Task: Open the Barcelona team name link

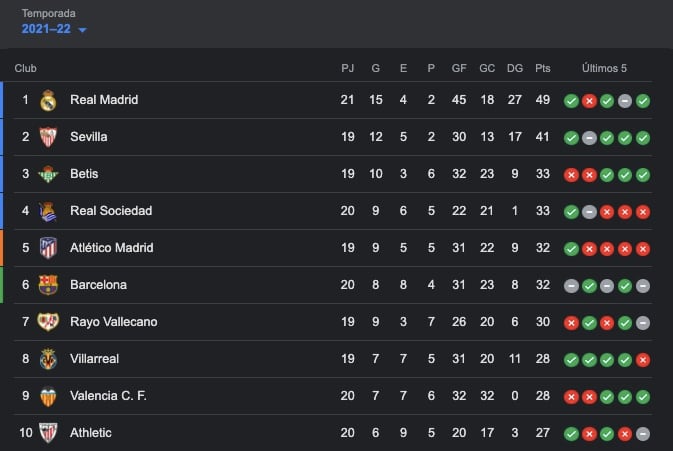Action: [98, 285]
